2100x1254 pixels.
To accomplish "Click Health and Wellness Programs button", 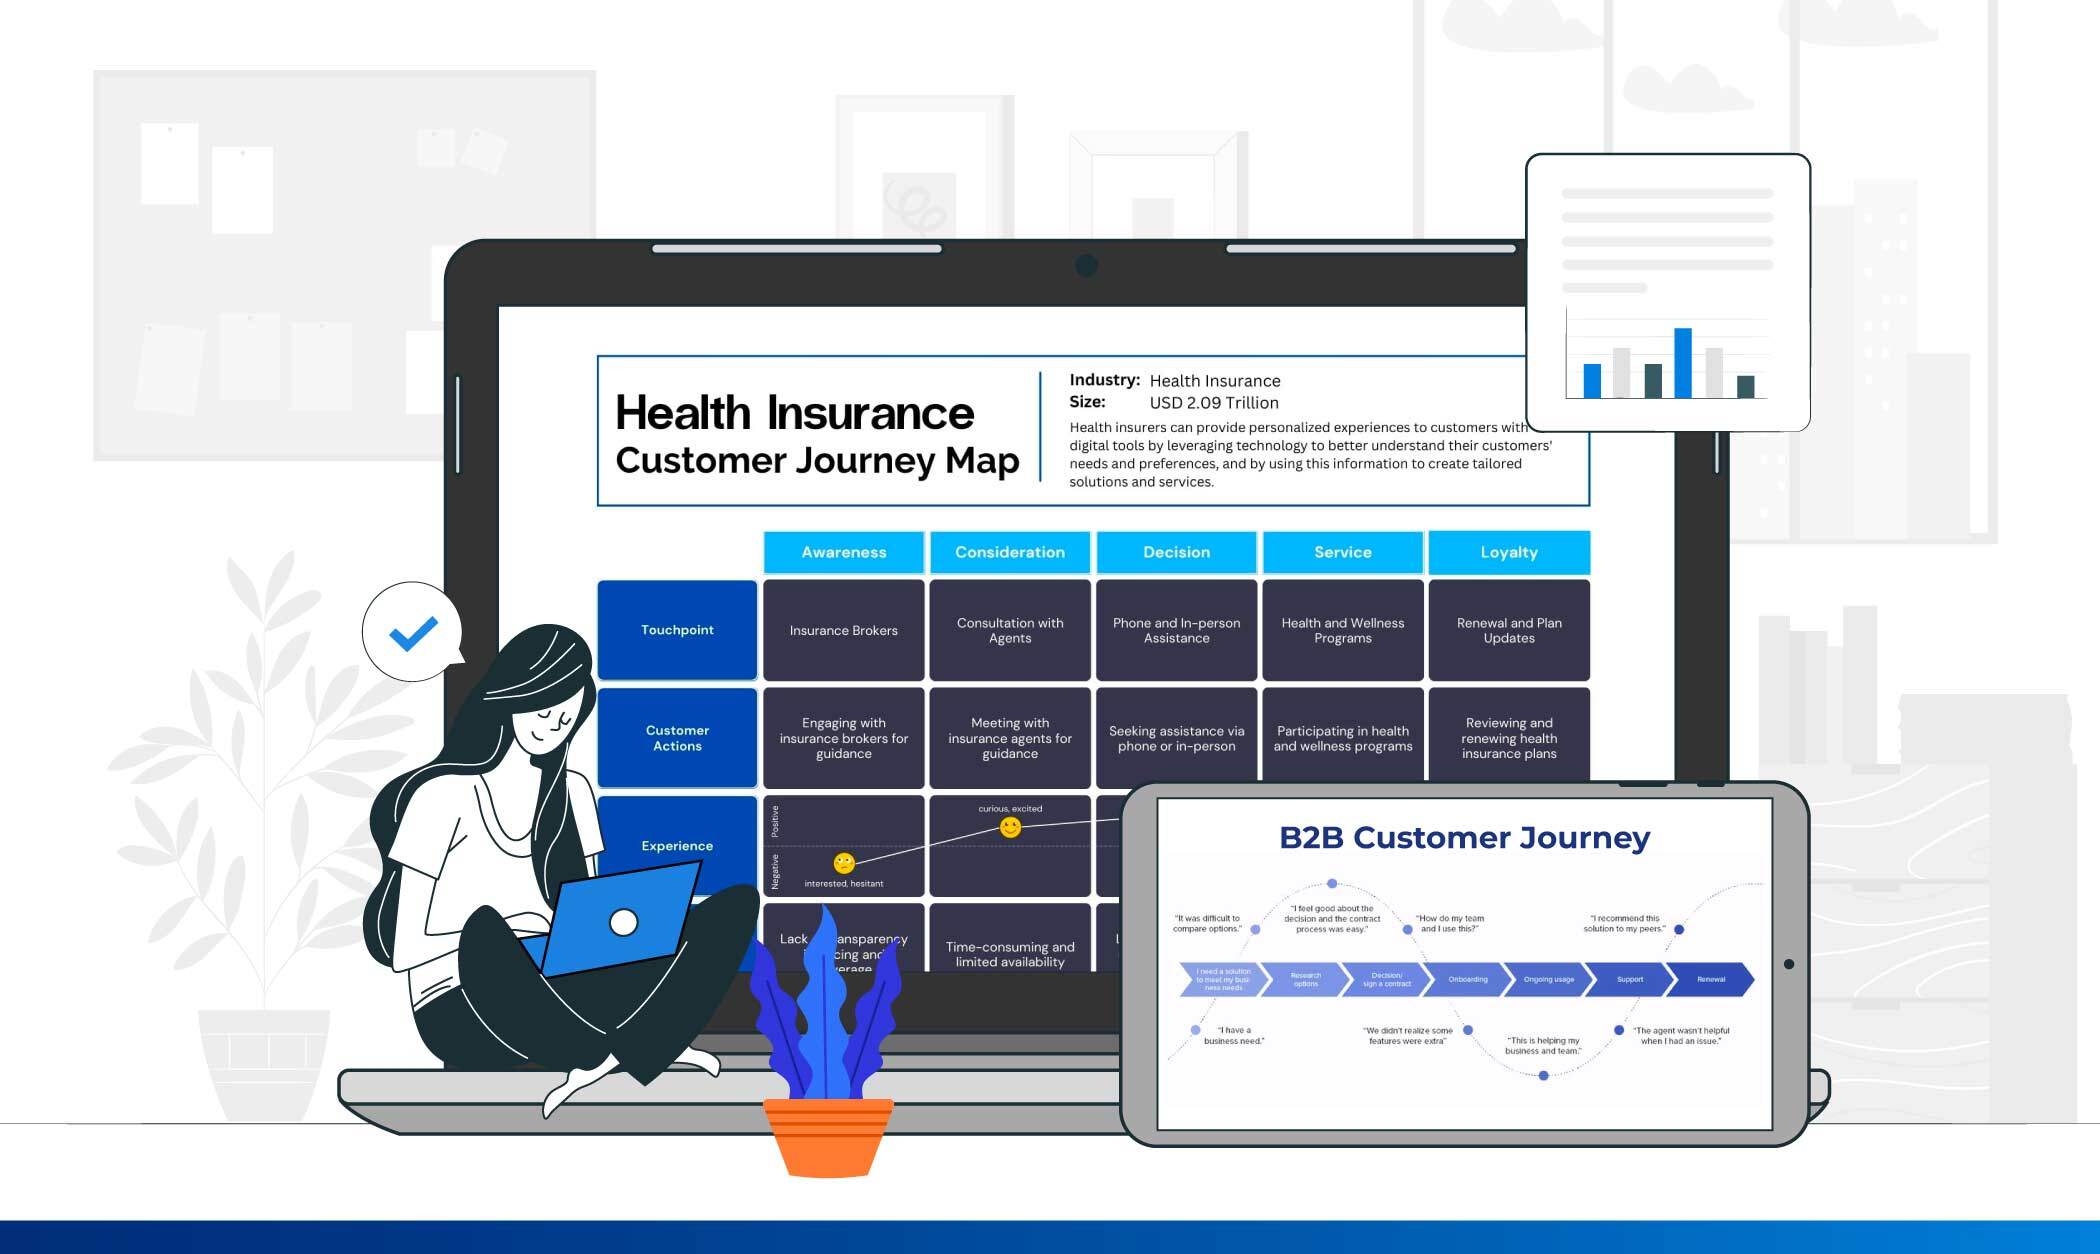I will point(1340,627).
